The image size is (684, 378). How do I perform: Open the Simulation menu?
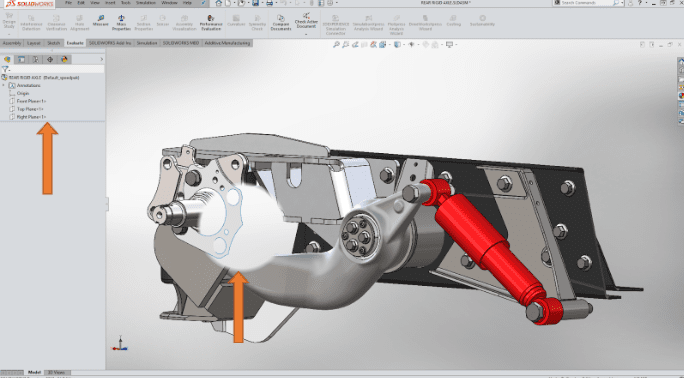pyautogui.click(x=146, y=3)
